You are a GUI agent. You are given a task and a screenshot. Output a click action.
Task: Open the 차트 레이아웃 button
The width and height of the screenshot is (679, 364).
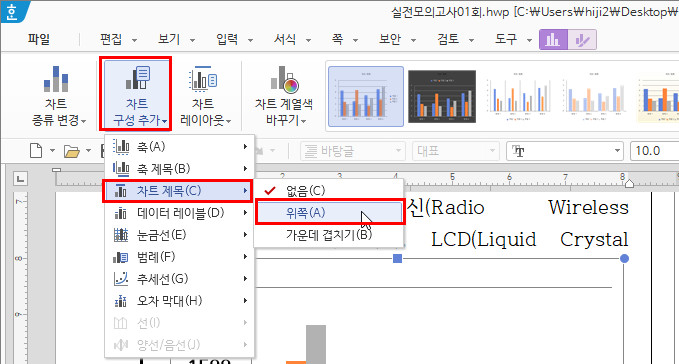[205, 96]
